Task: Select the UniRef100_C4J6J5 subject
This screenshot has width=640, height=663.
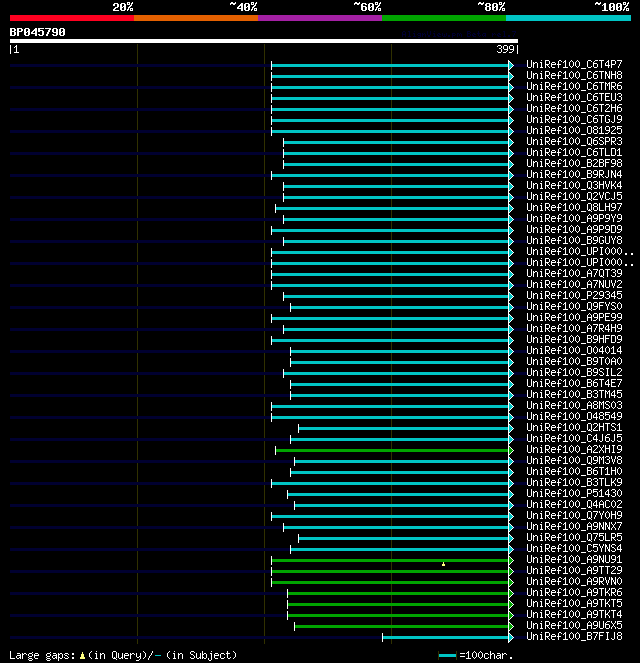Action: (x=574, y=438)
